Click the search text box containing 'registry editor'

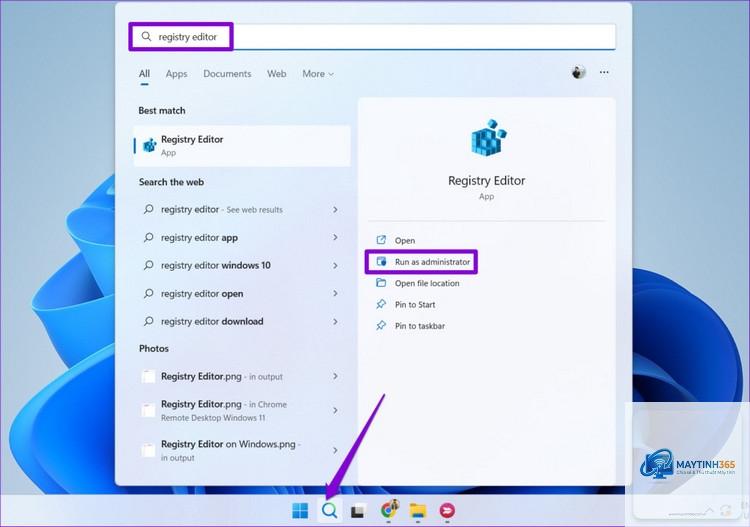click(x=372, y=37)
